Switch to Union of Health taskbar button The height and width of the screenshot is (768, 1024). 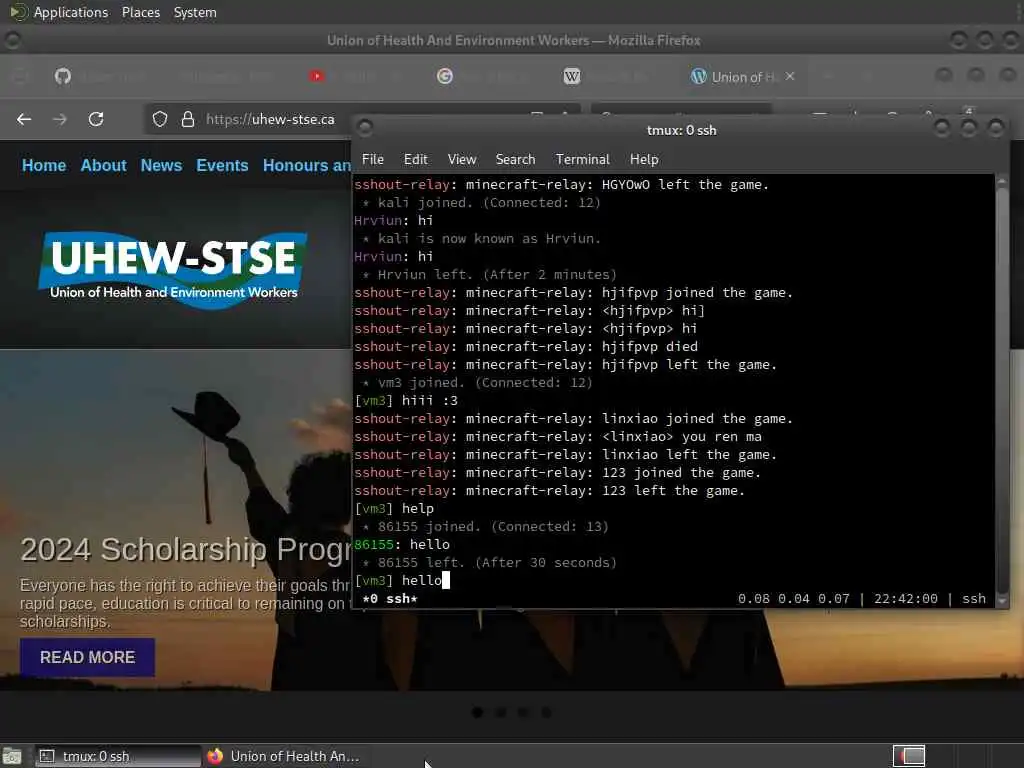pyautogui.click(x=283, y=756)
